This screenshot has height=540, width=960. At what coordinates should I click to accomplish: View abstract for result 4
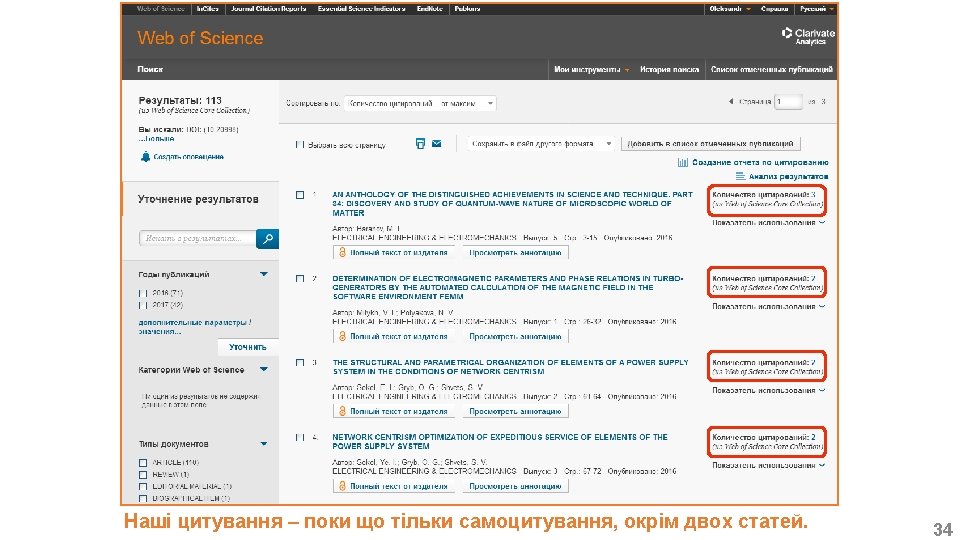(x=515, y=487)
